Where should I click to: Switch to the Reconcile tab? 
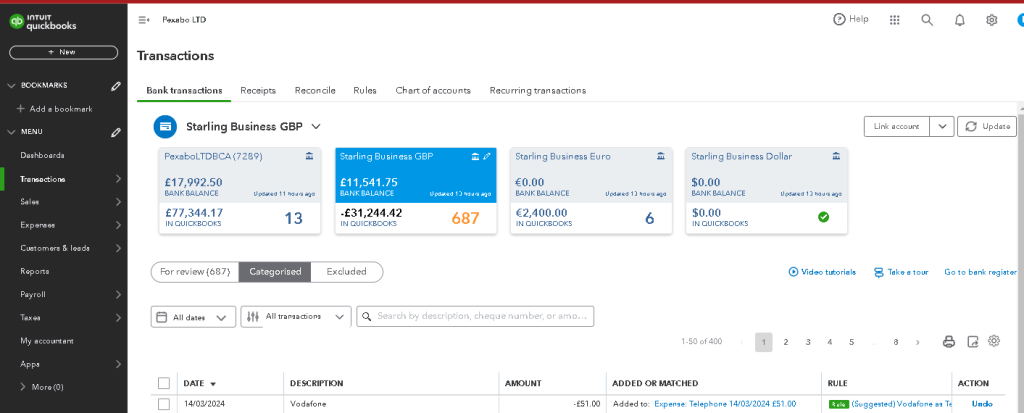(315, 90)
